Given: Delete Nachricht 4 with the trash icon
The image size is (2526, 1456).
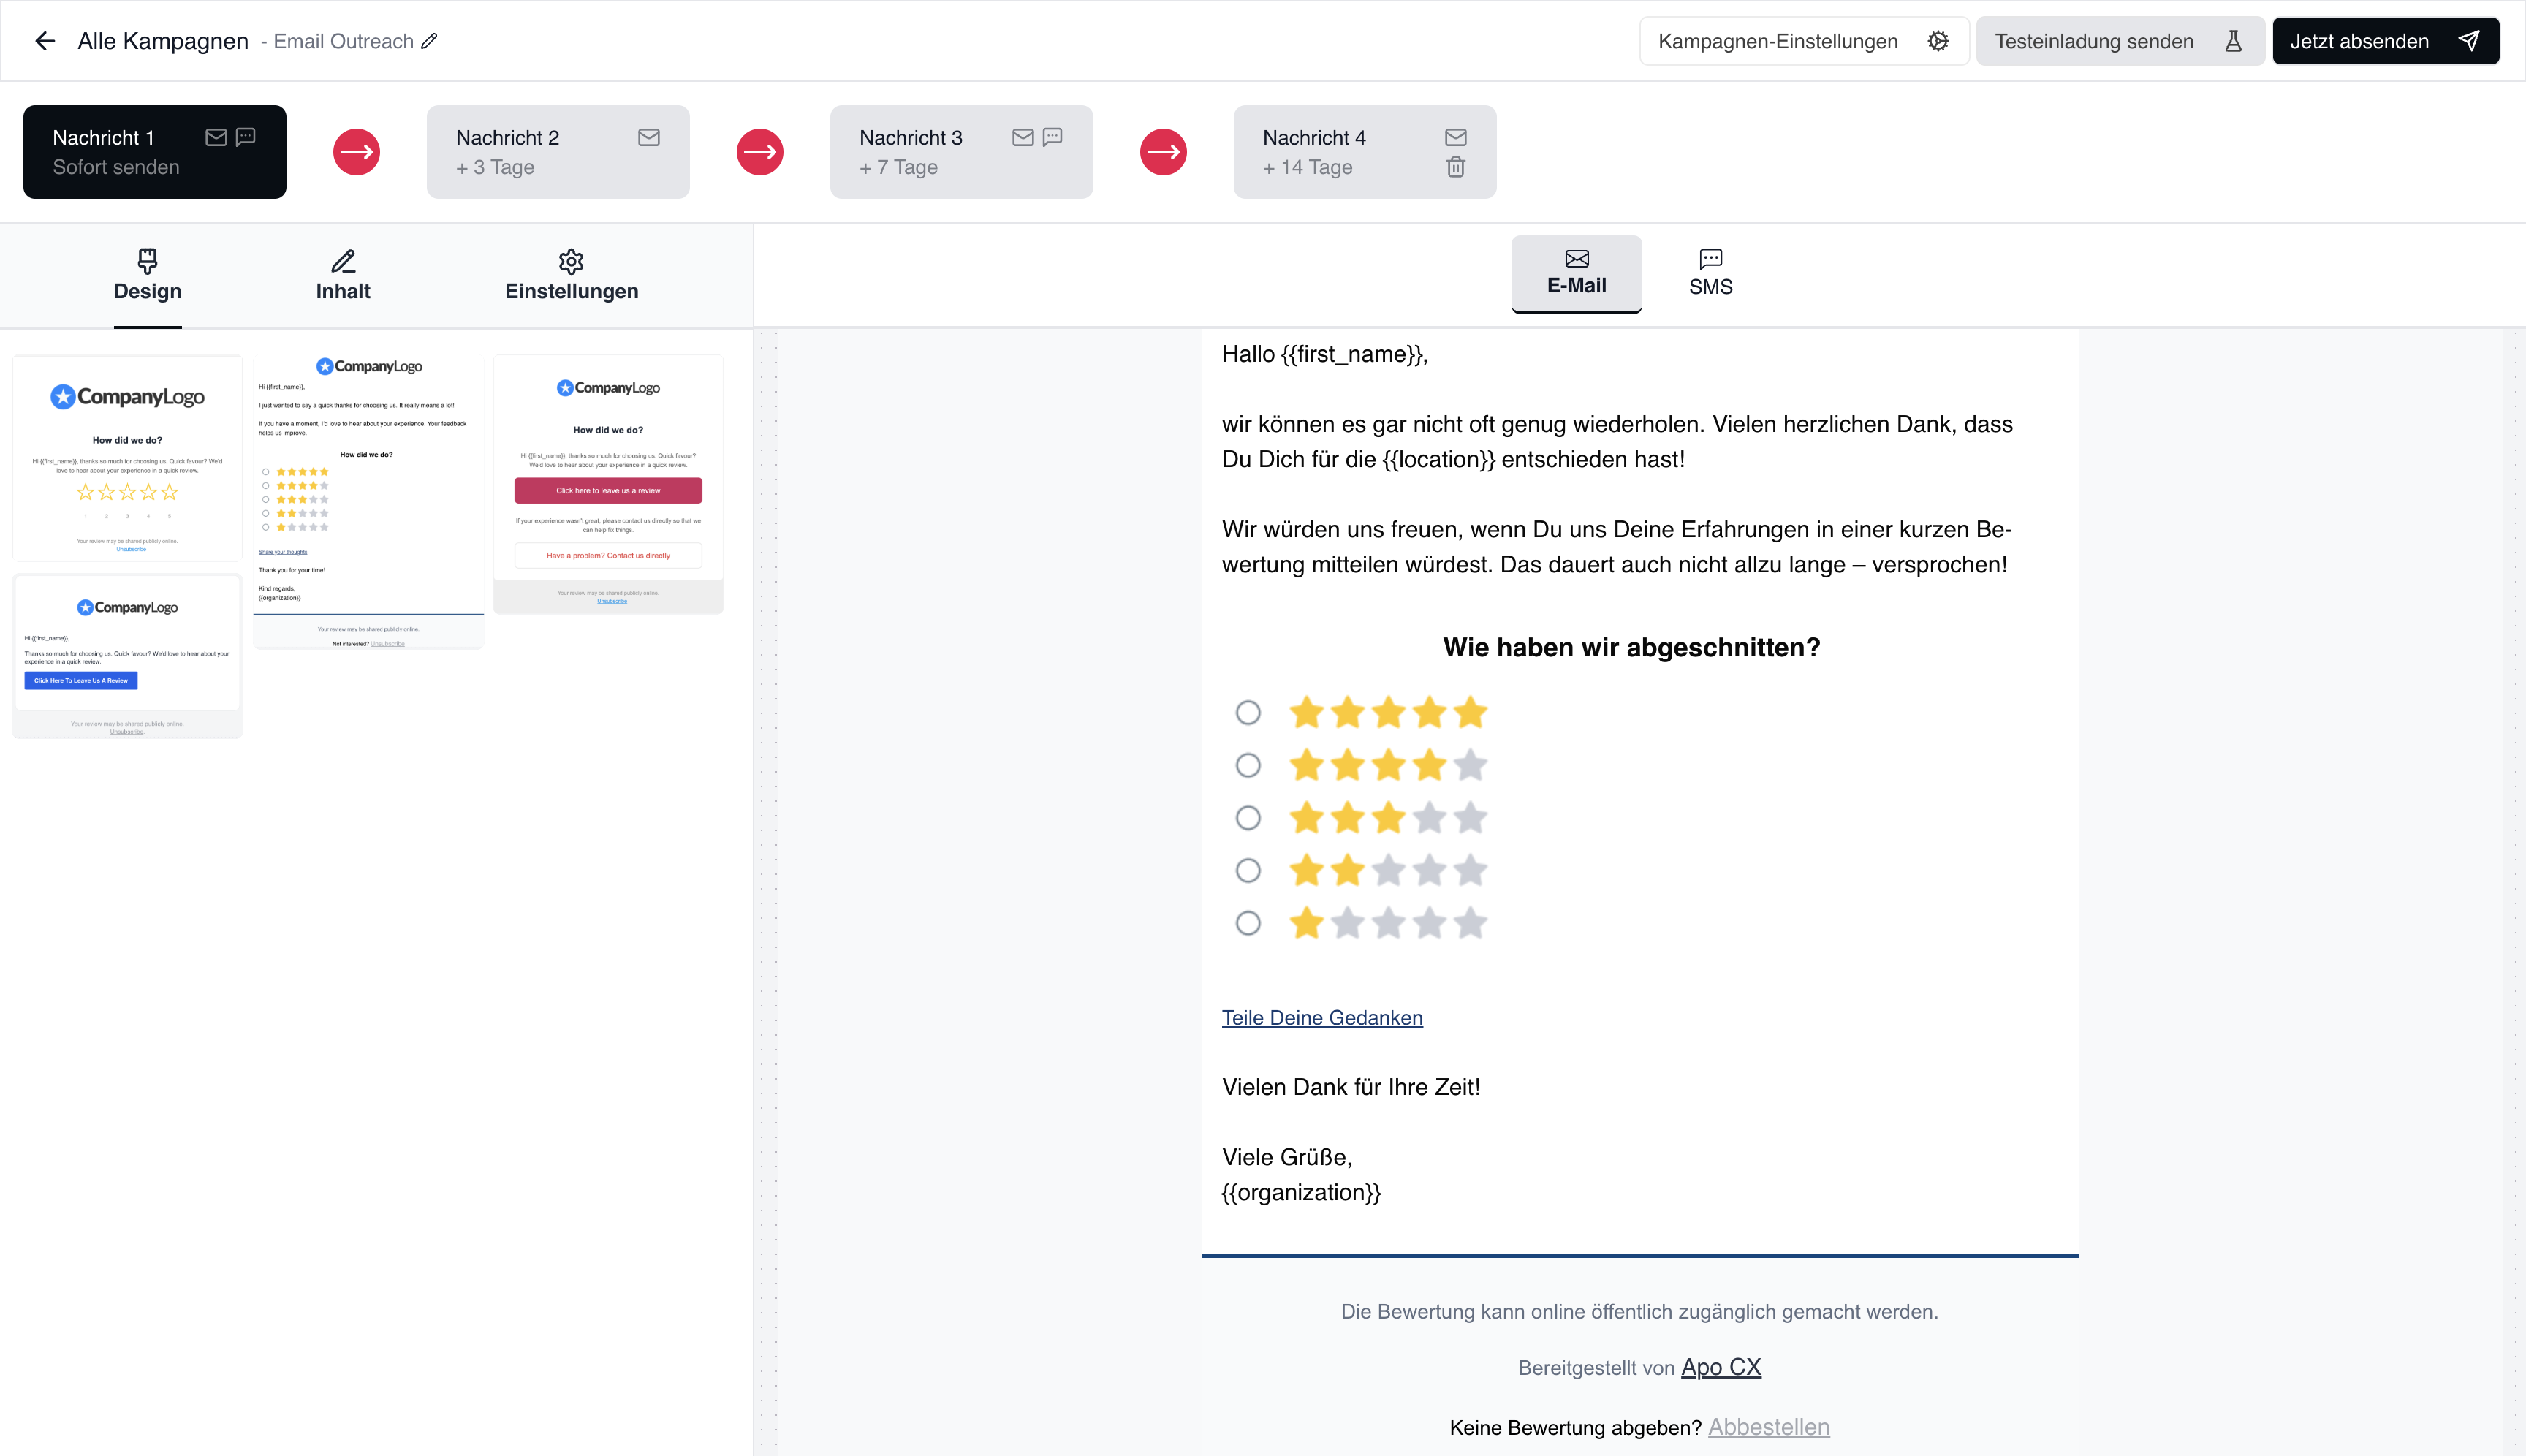Looking at the screenshot, I should [x=1455, y=167].
